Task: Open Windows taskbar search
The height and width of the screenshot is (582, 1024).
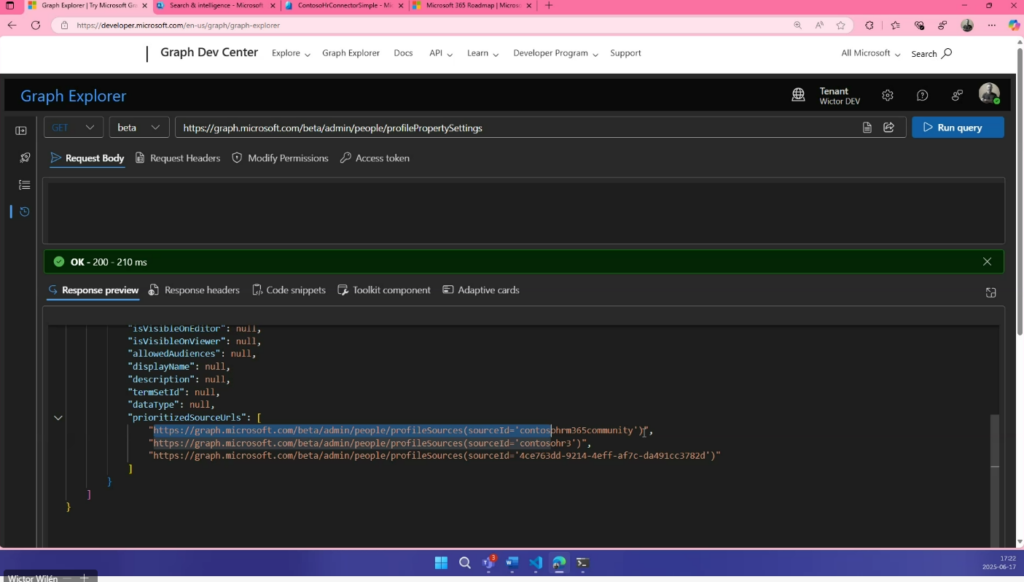Action: [x=464, y=562]
